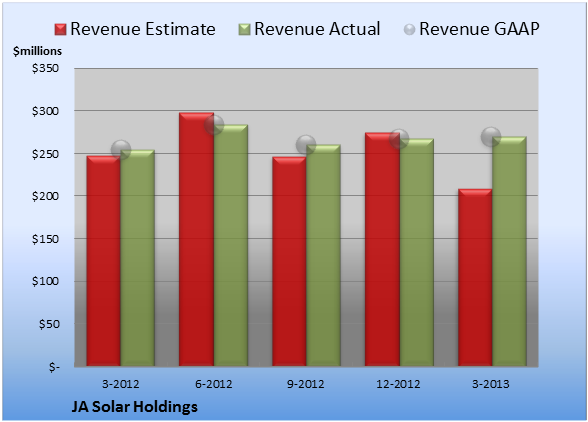Viewport: 588px width, 422px height.
Task: Select the red estimate bar for 3-2012
Action: (x=104, y=261)
